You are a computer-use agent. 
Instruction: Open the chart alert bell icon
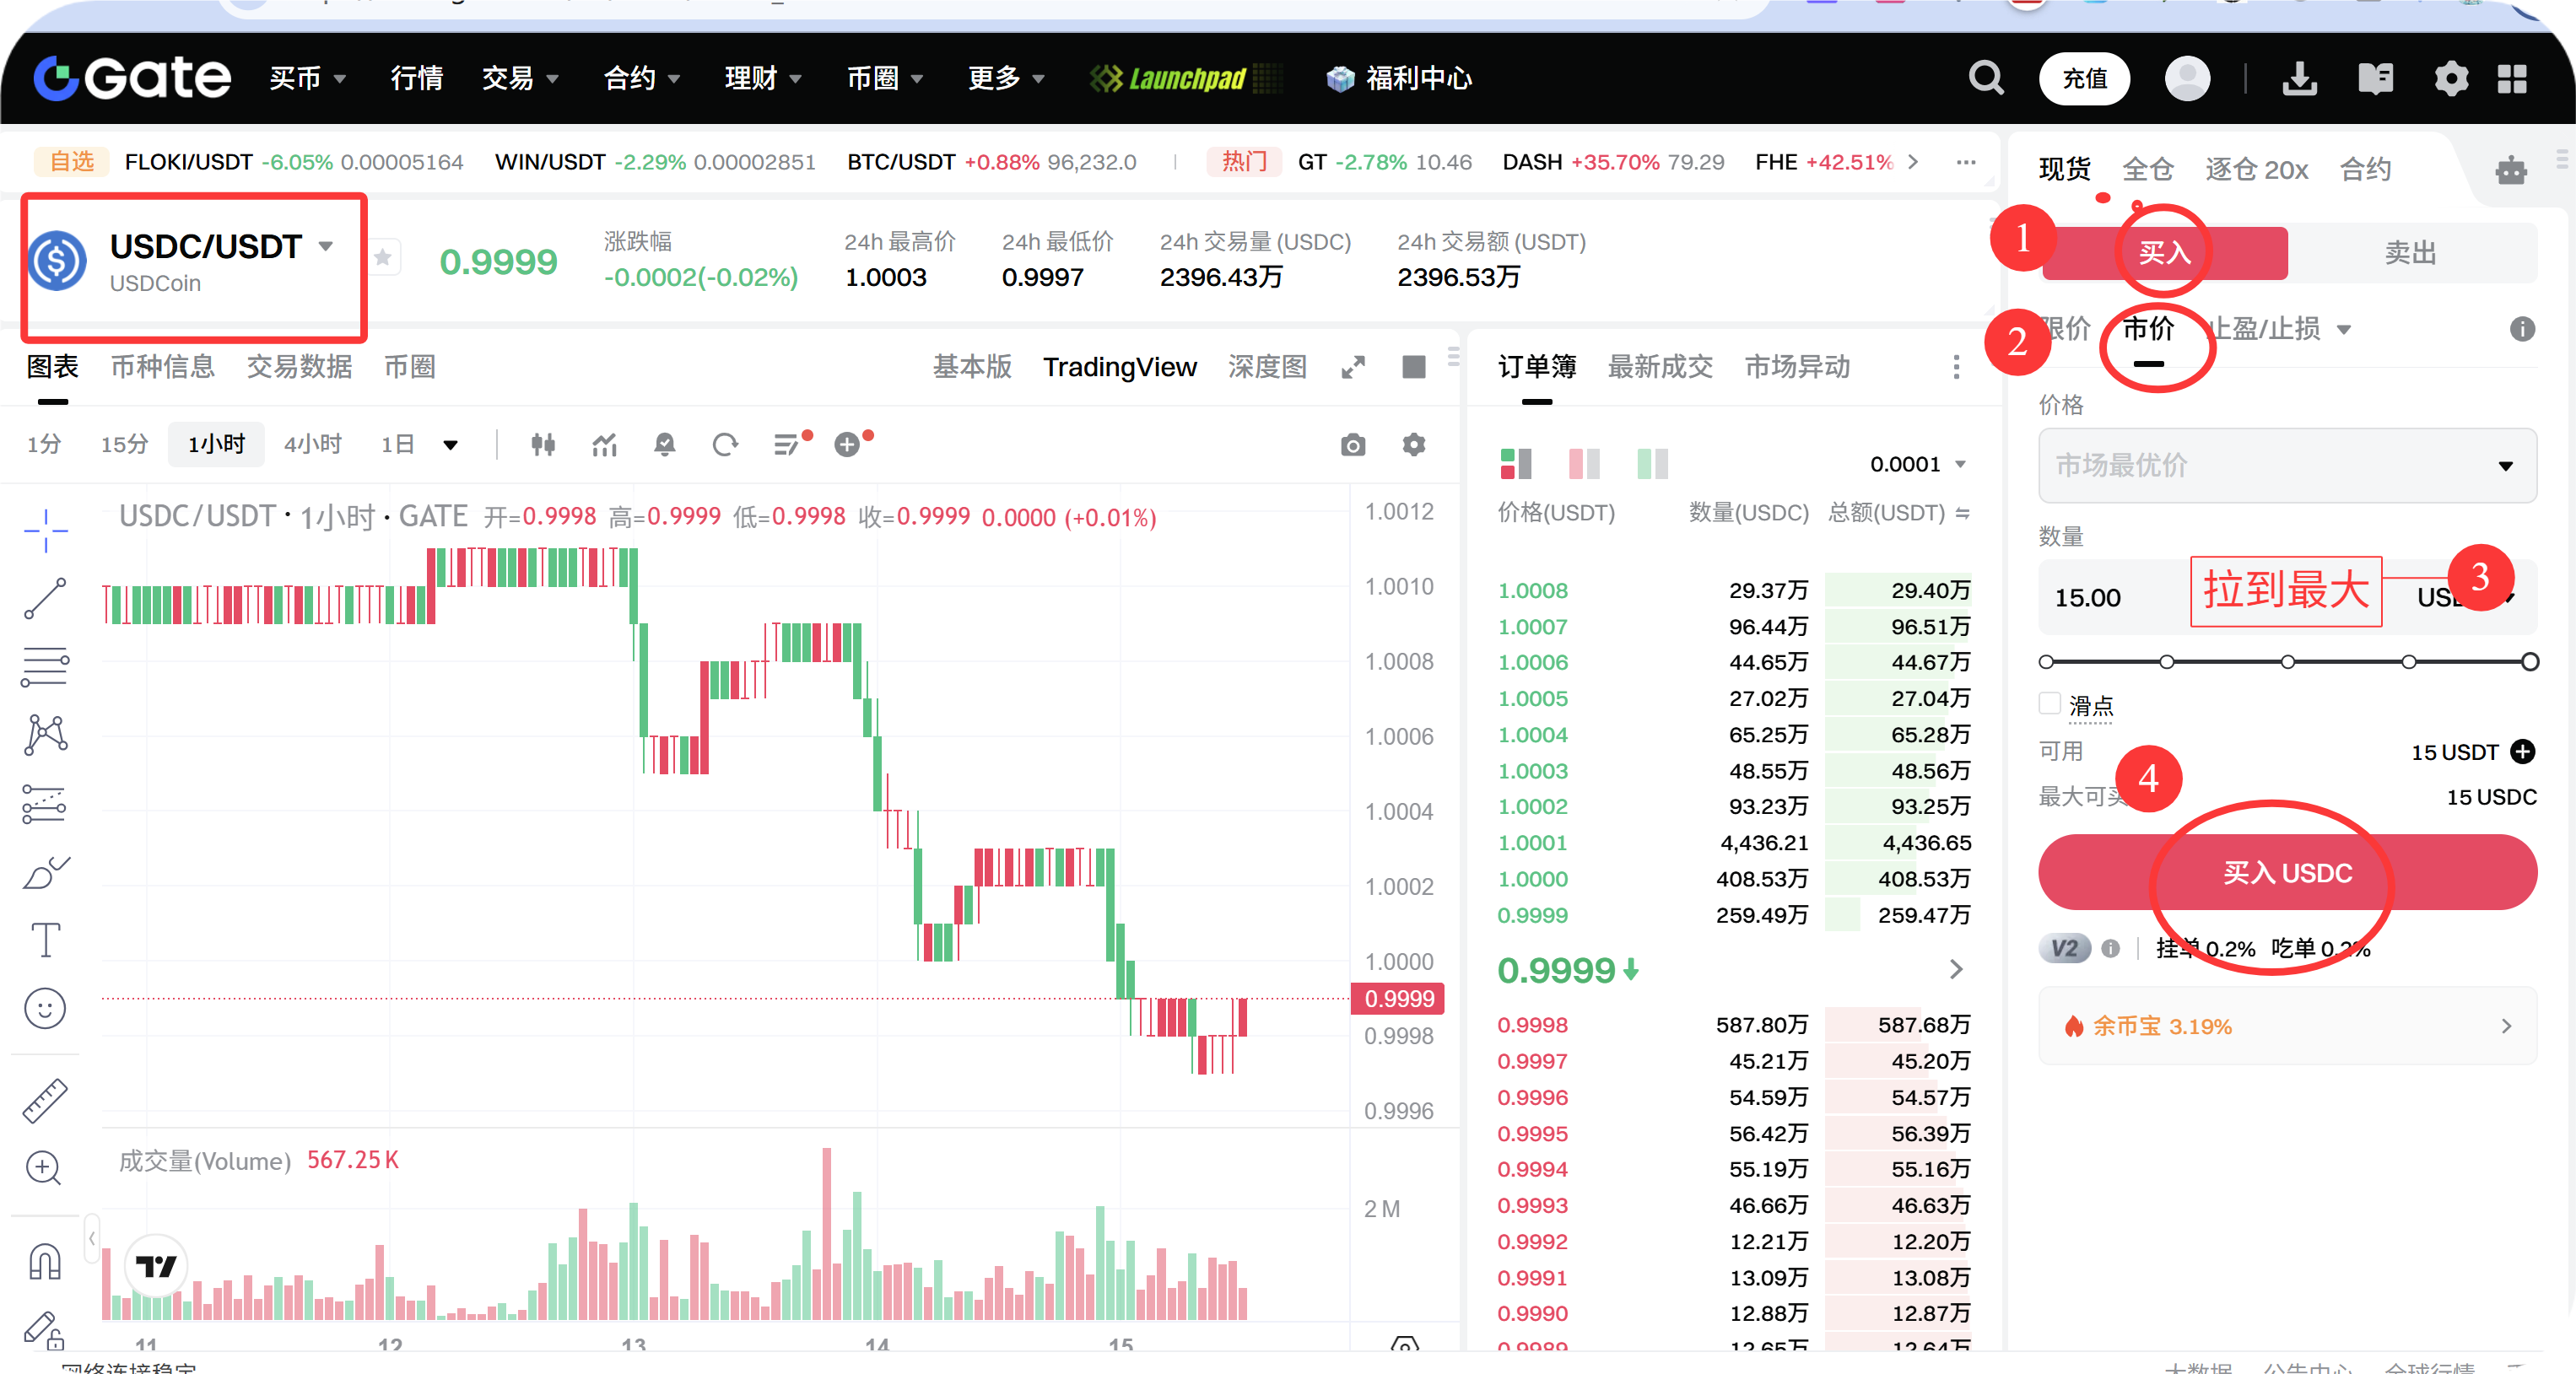pos(664,445)
